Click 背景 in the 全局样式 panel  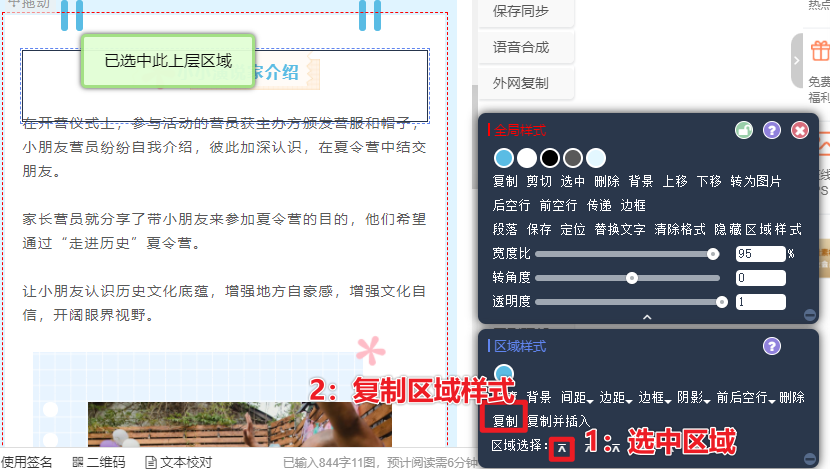pyautogui.click(x=640, y=182)
